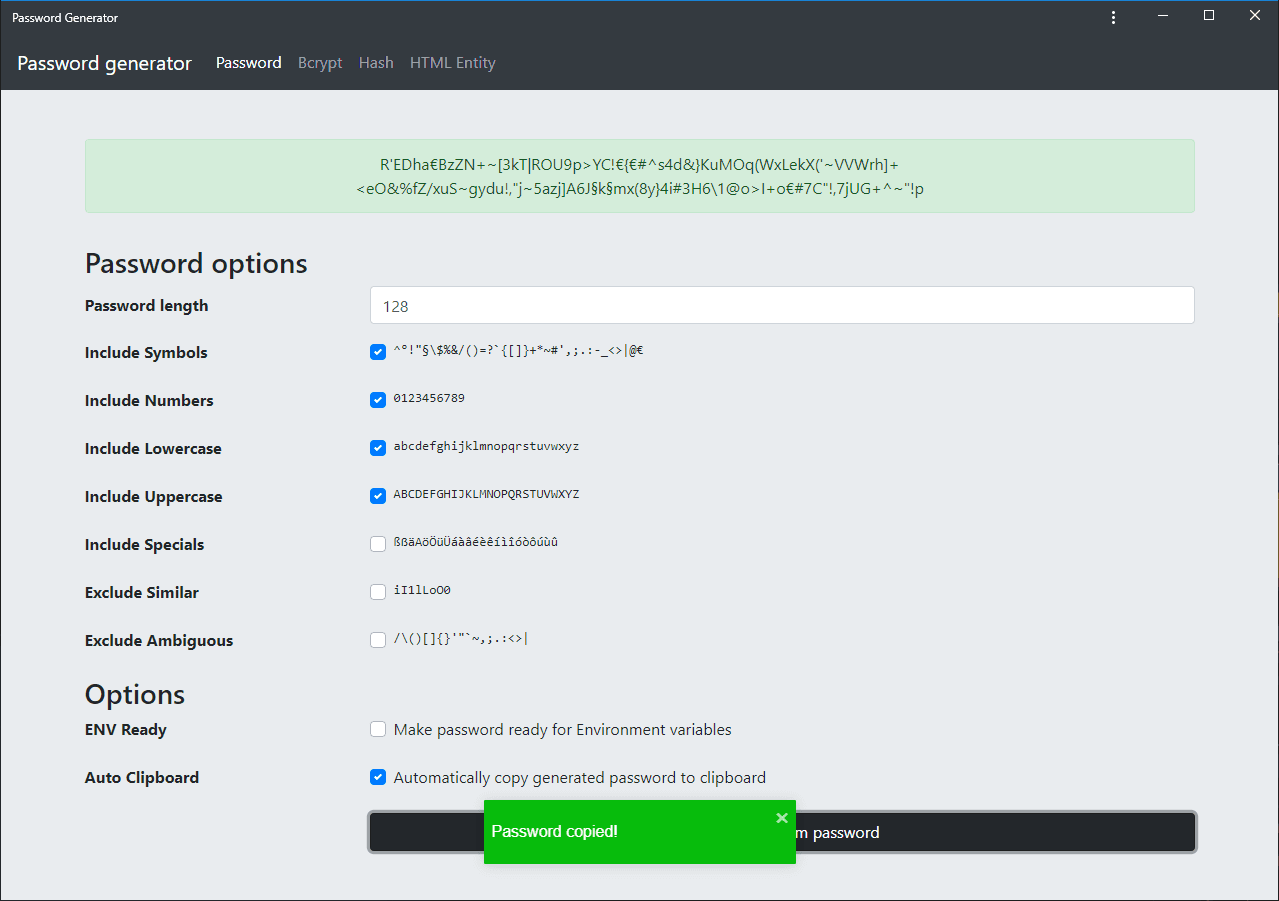
Task: Click the 0123456789 digits text
Action: pyautogui.click(x=429, y=399)
